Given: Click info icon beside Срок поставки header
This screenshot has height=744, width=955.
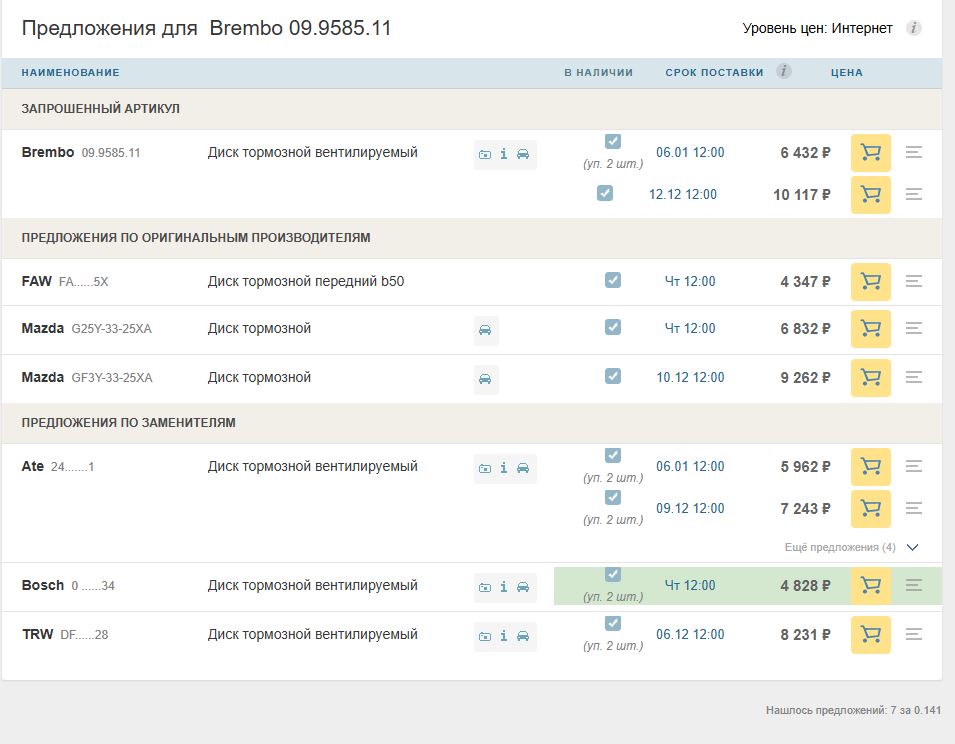Looking at the screenshot, I should tap(784, 71).
